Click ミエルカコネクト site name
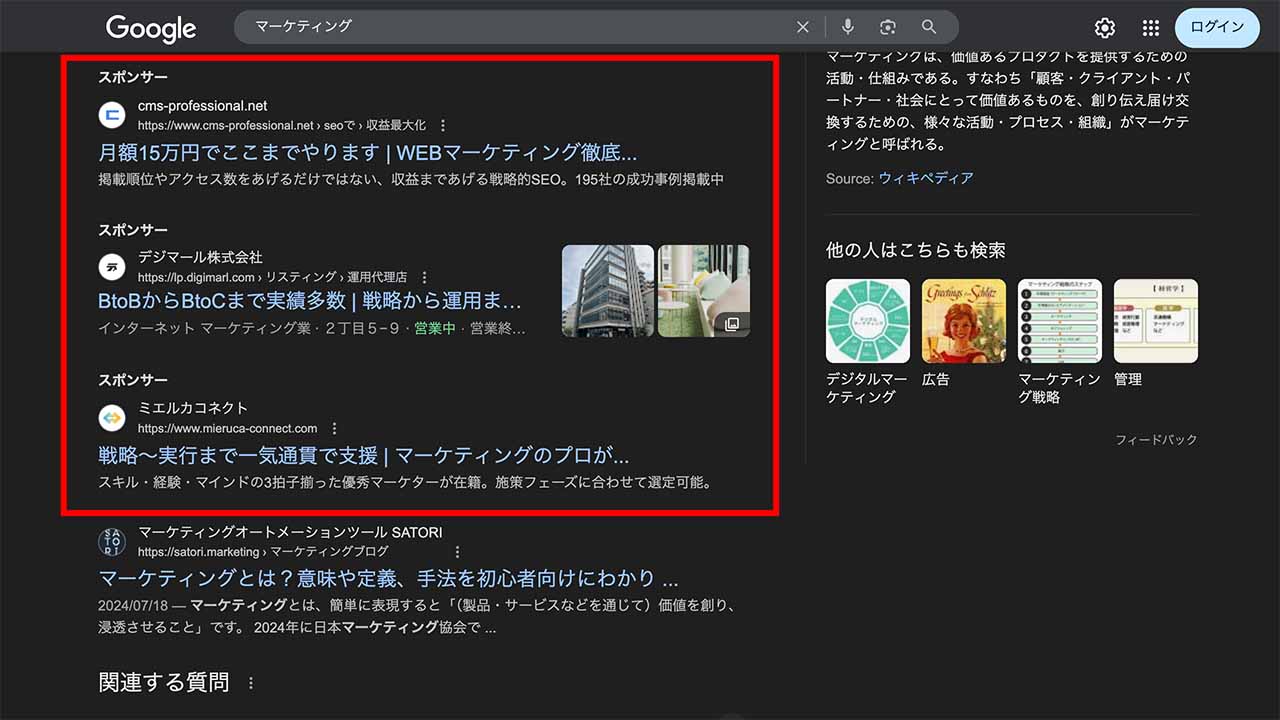 [193, 408]
